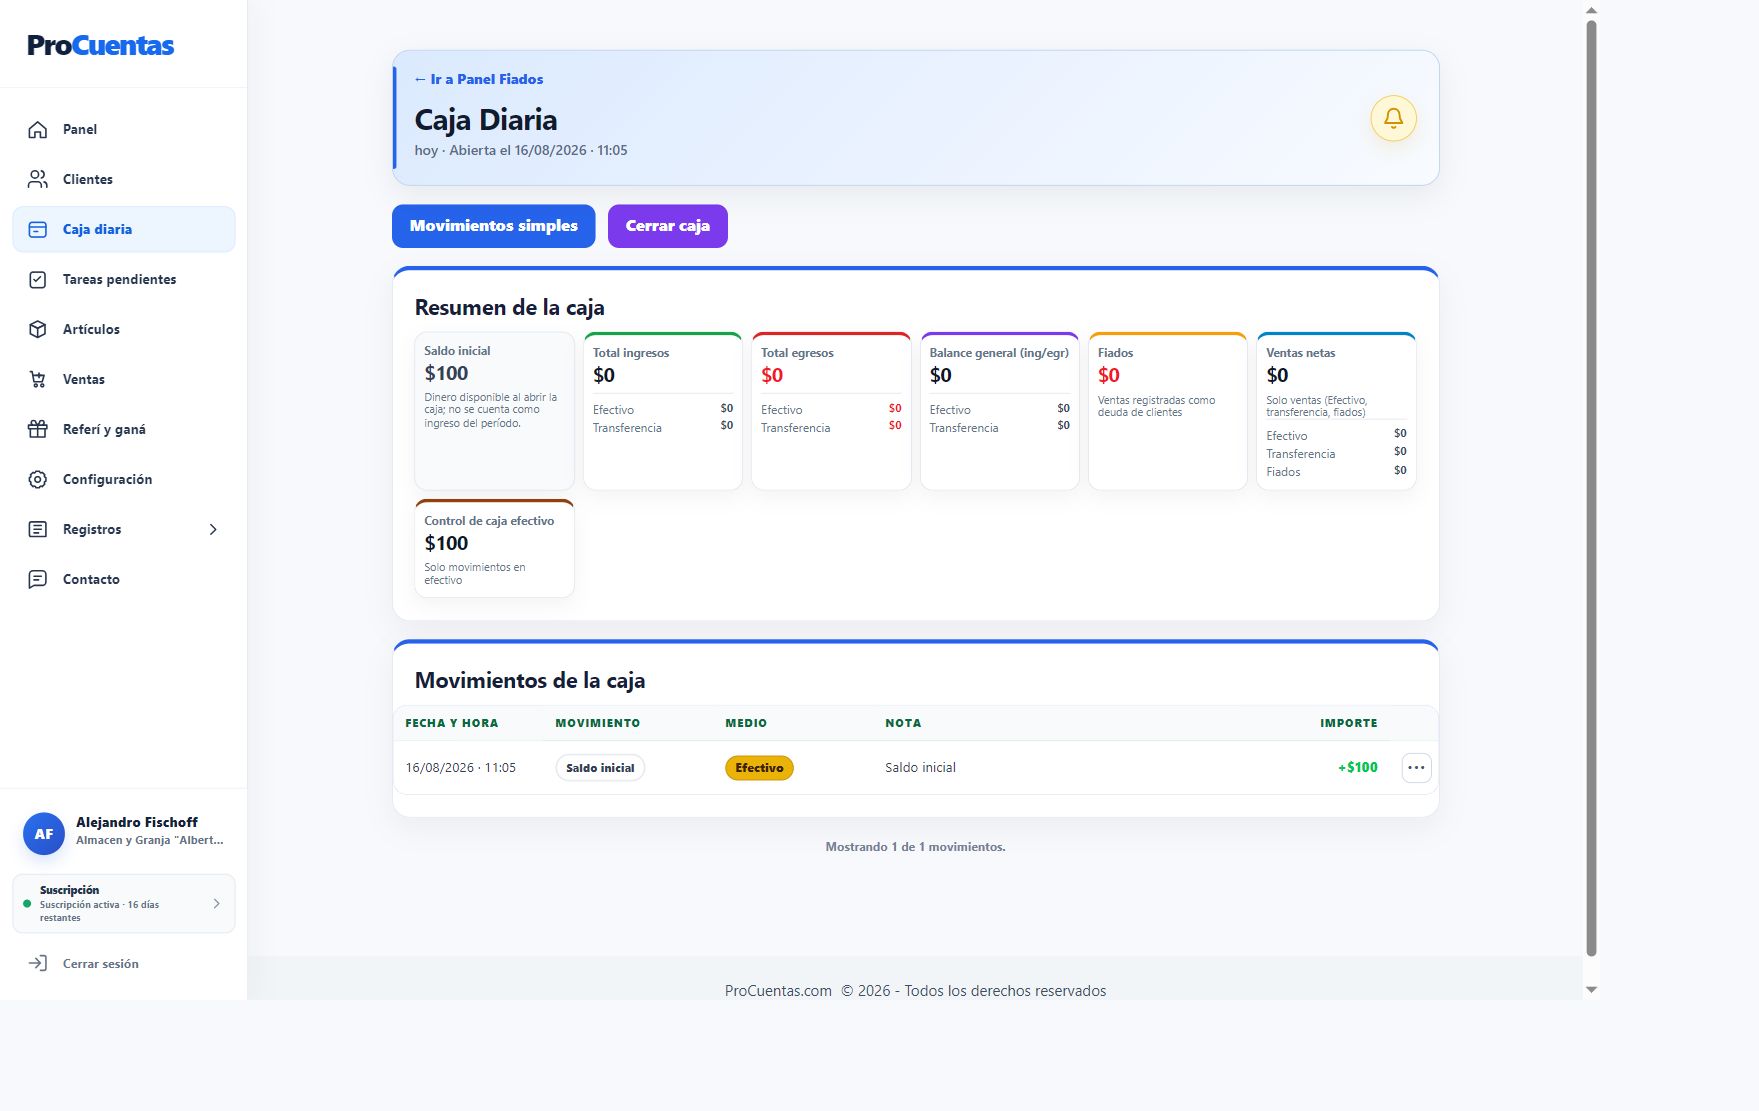Open notifications with the bell icon

tap(1393, 118)
